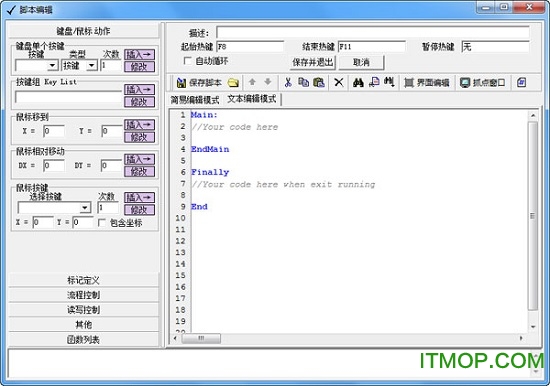The height and width of the screenshot is (386, 550).
Task: Click 插入 for the Key List group
Action: (139, 89)
